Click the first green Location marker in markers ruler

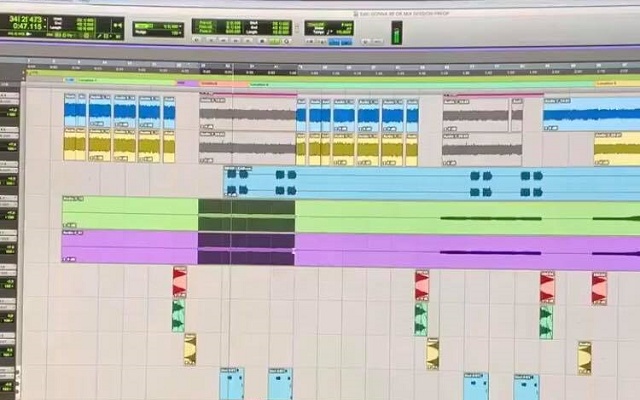(x=125, y=81)
